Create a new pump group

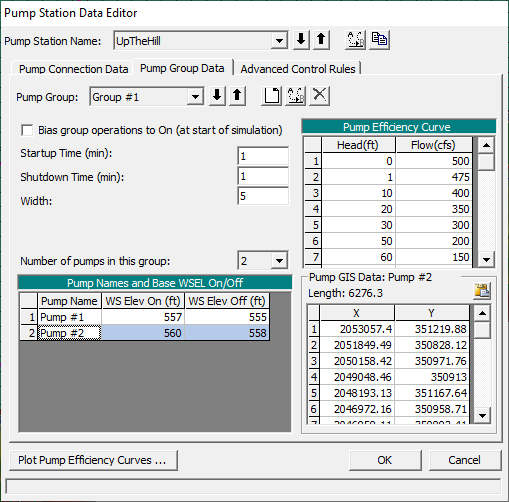[271, 96]
